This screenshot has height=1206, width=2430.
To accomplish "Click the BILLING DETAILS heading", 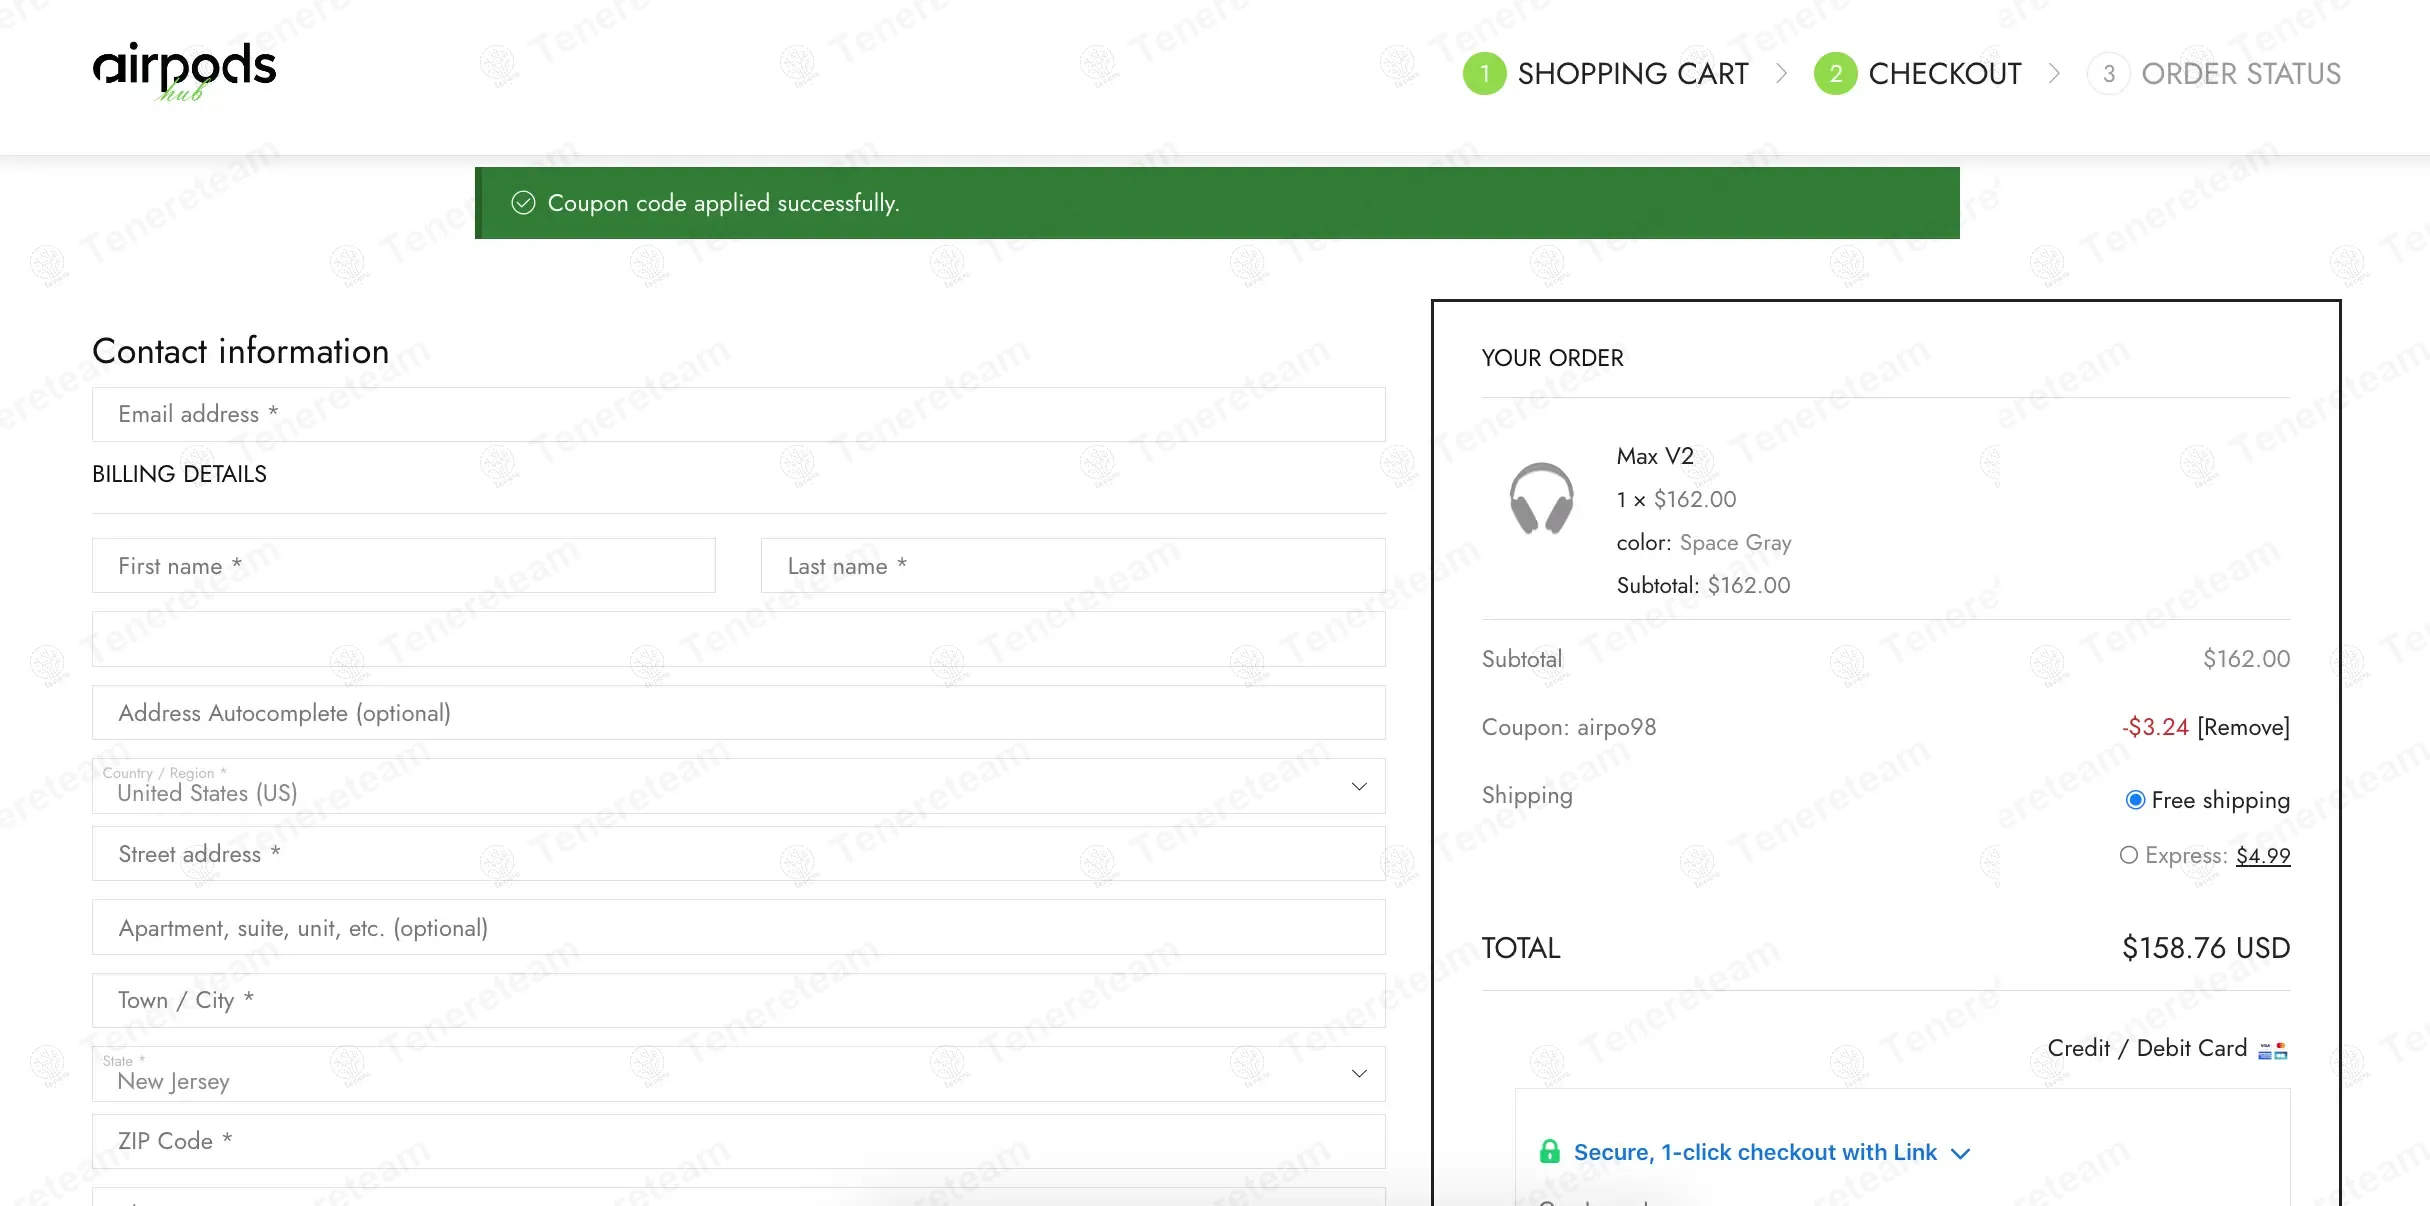I will pyautogui.click(x=180, y=474).
